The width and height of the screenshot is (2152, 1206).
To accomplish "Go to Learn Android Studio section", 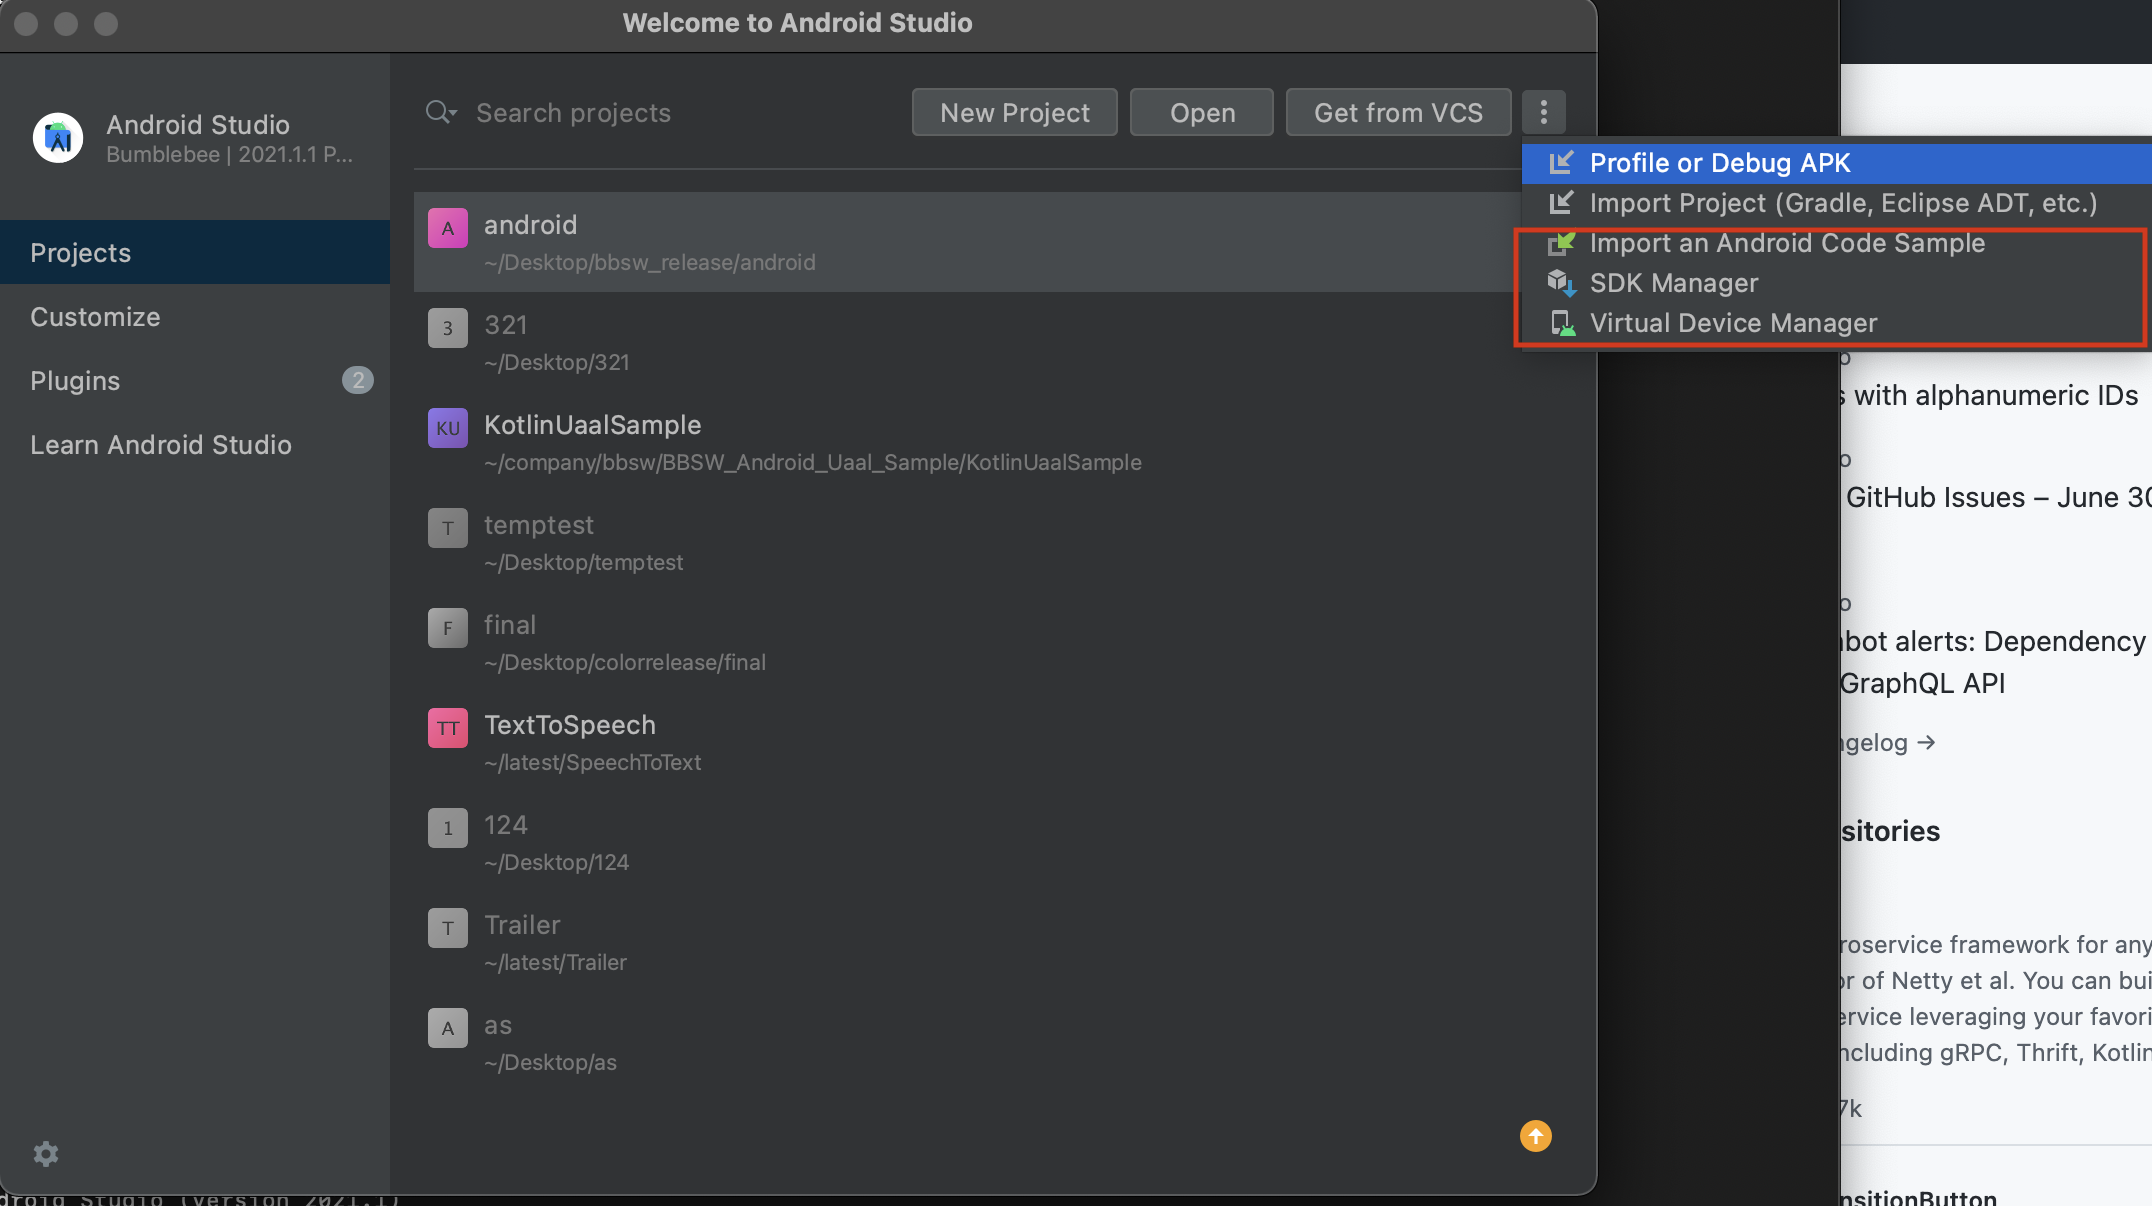I will pos(161,445).
